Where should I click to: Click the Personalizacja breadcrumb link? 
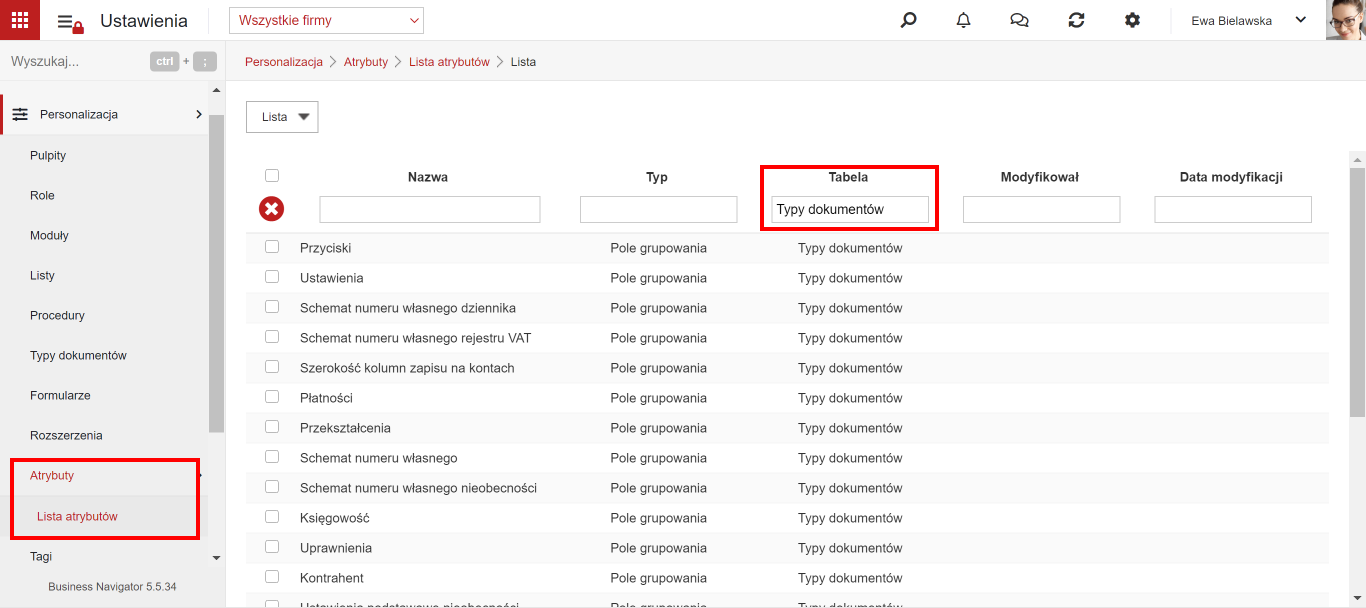284,62
